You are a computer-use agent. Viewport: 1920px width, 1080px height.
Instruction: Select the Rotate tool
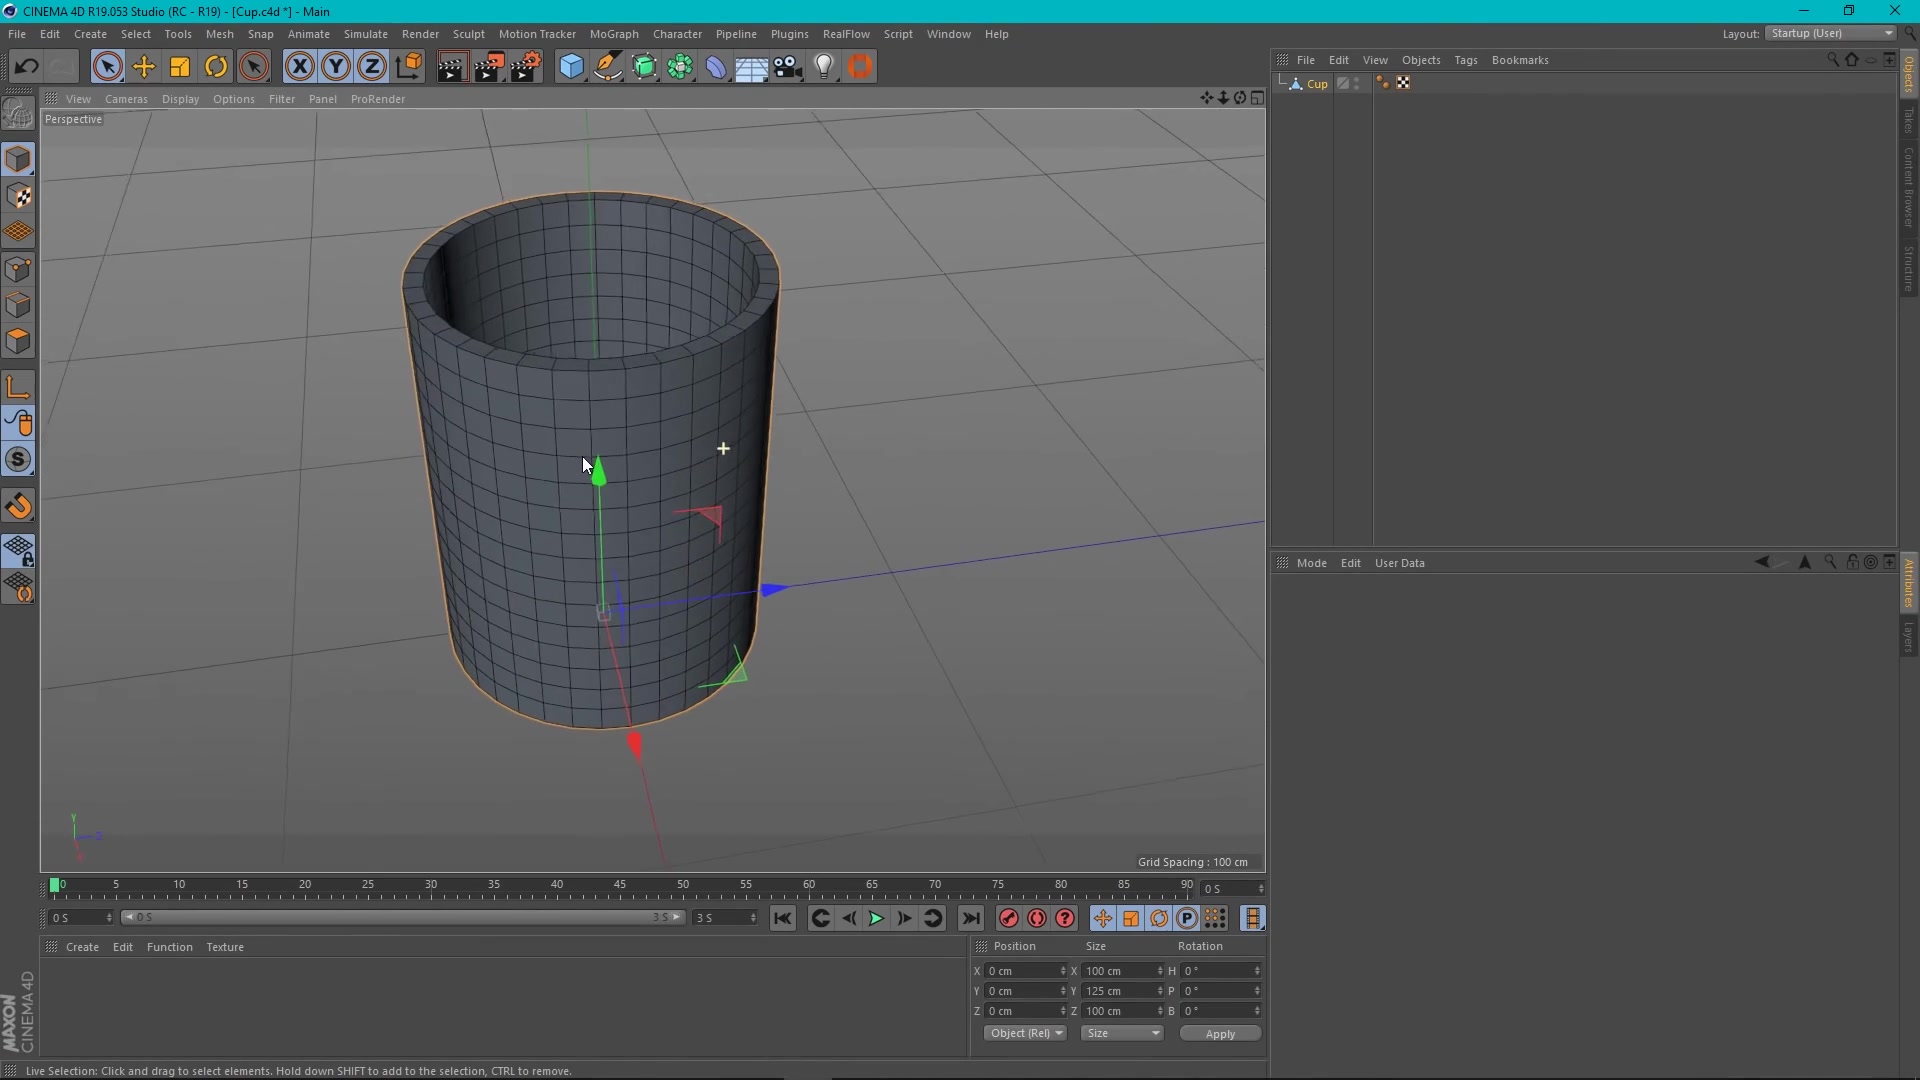click(x=216, y=66)
